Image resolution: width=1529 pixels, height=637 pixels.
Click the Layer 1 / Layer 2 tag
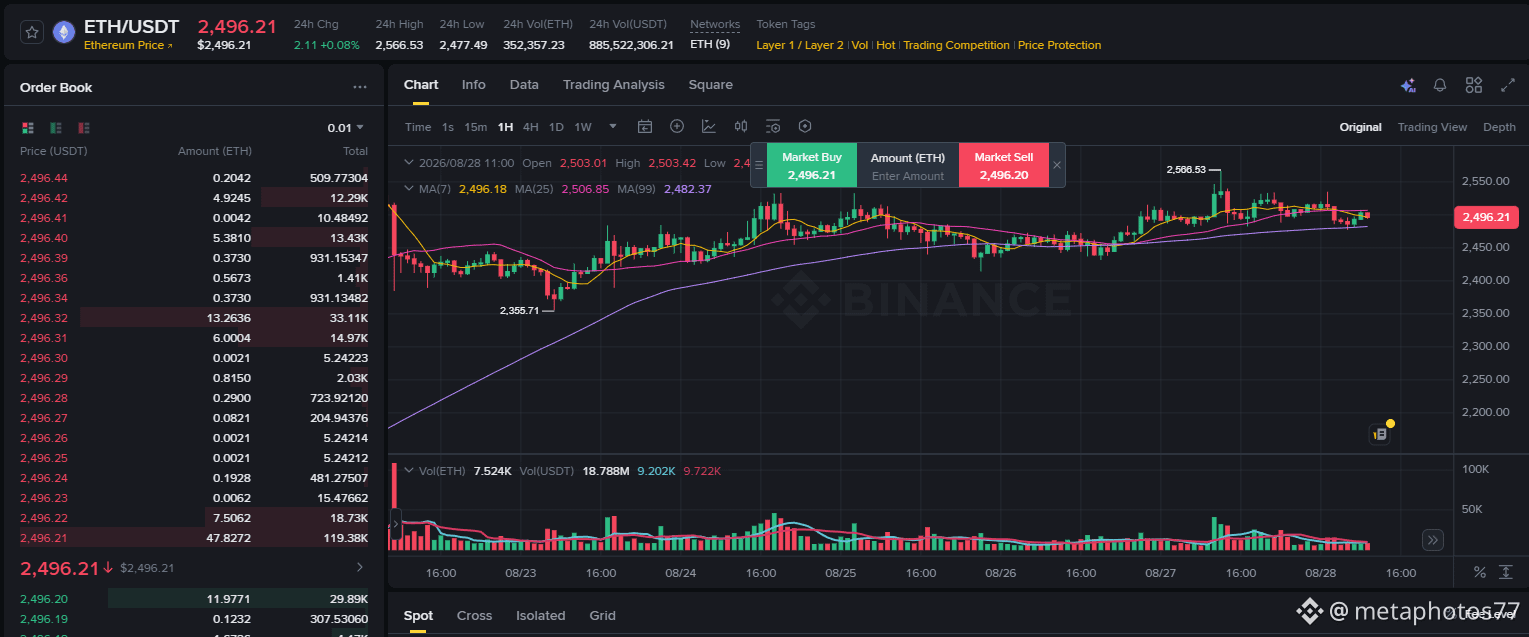click(800, 45)
